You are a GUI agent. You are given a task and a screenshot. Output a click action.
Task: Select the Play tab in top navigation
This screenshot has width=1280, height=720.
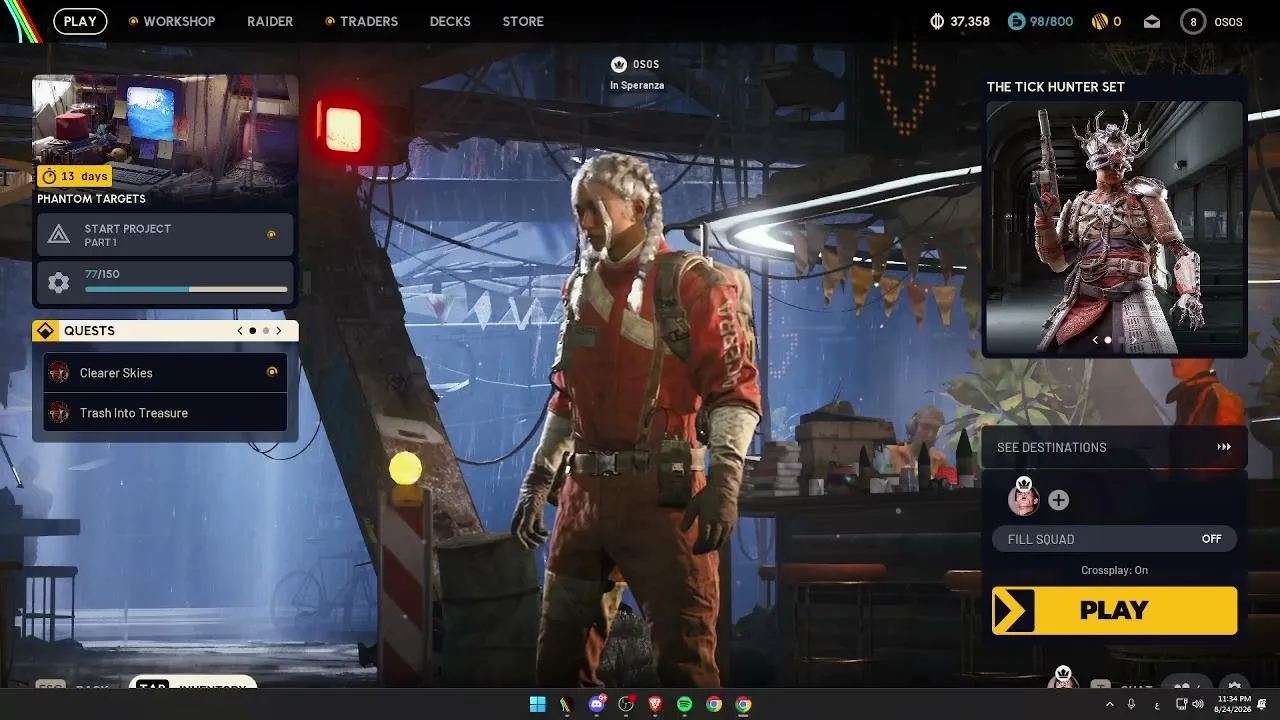pos(80,21)
